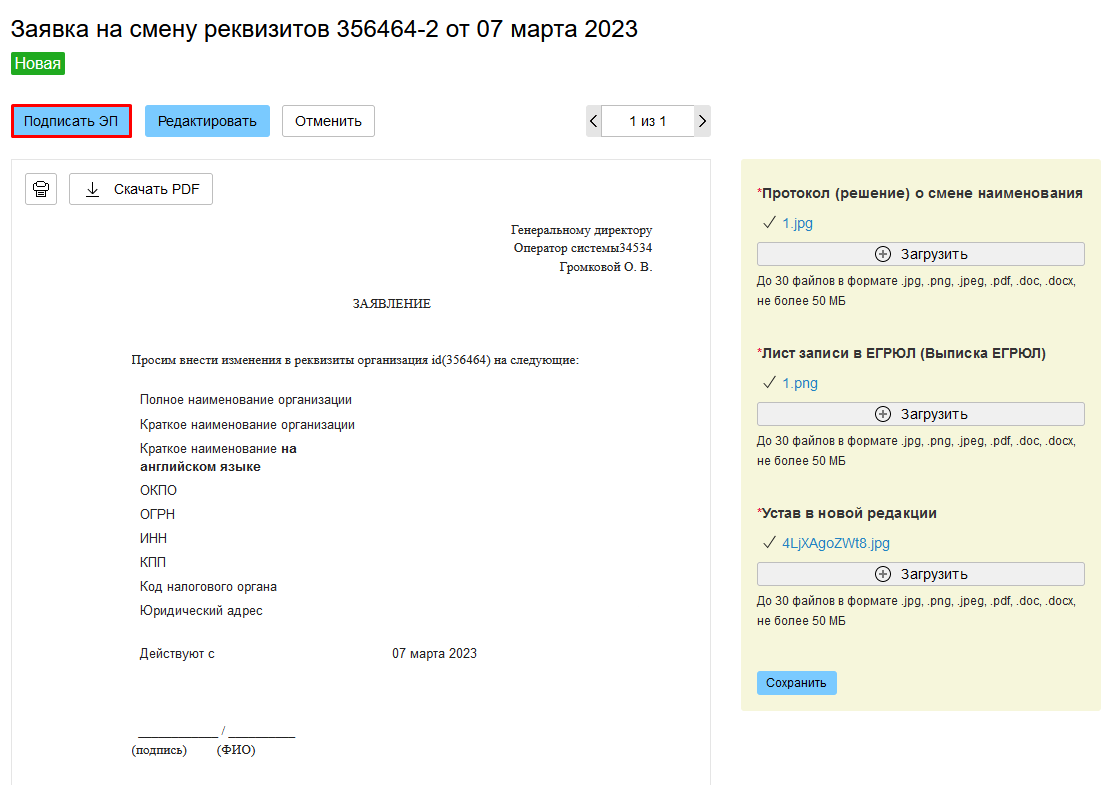1114x785 pixels.
Task: Go to previous page using left arrow
Action: tap(594, 121)
